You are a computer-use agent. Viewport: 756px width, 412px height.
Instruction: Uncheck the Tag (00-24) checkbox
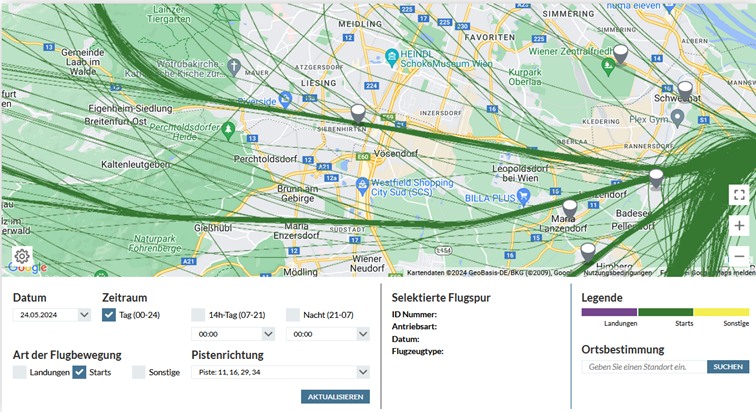[109, 314]
